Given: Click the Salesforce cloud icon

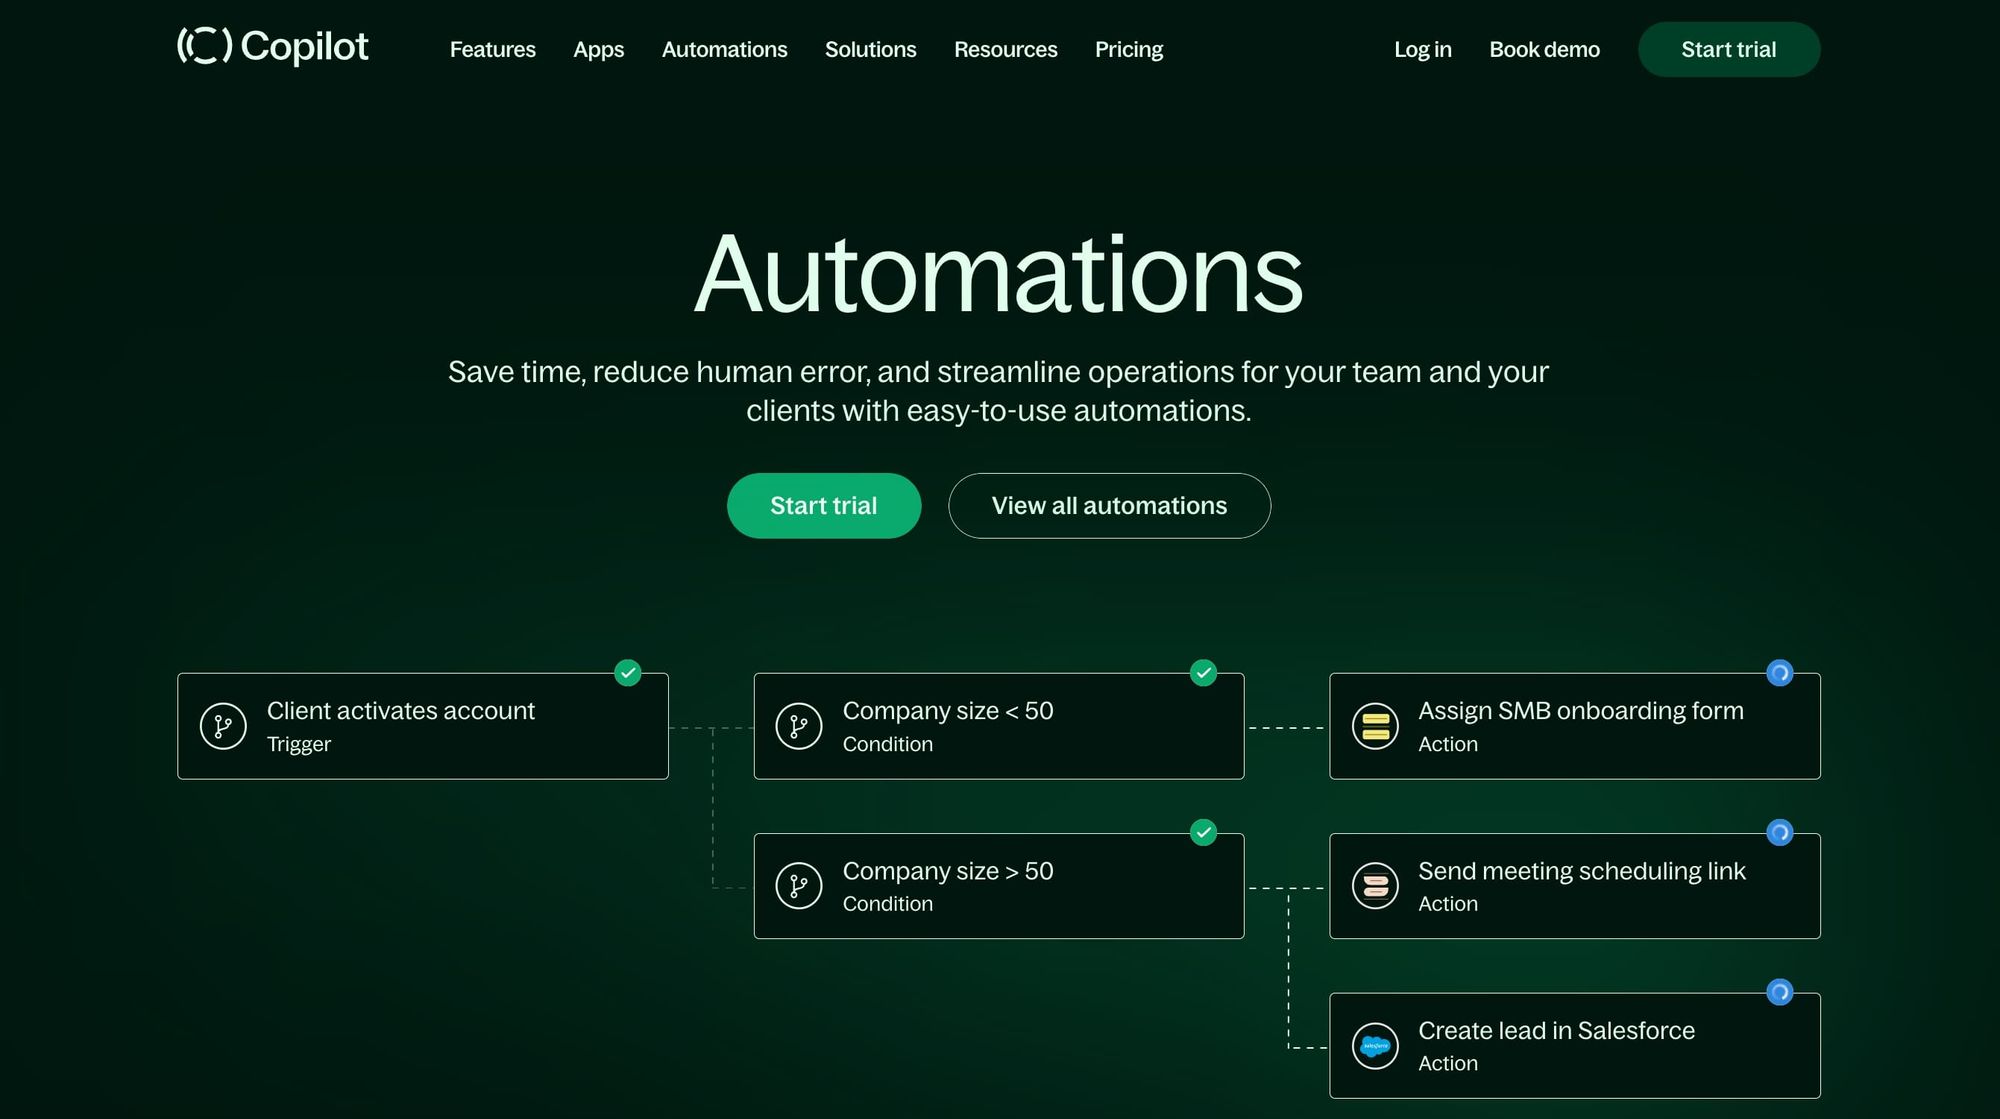Looking at the screenshot, I should coord(1375,1046).
